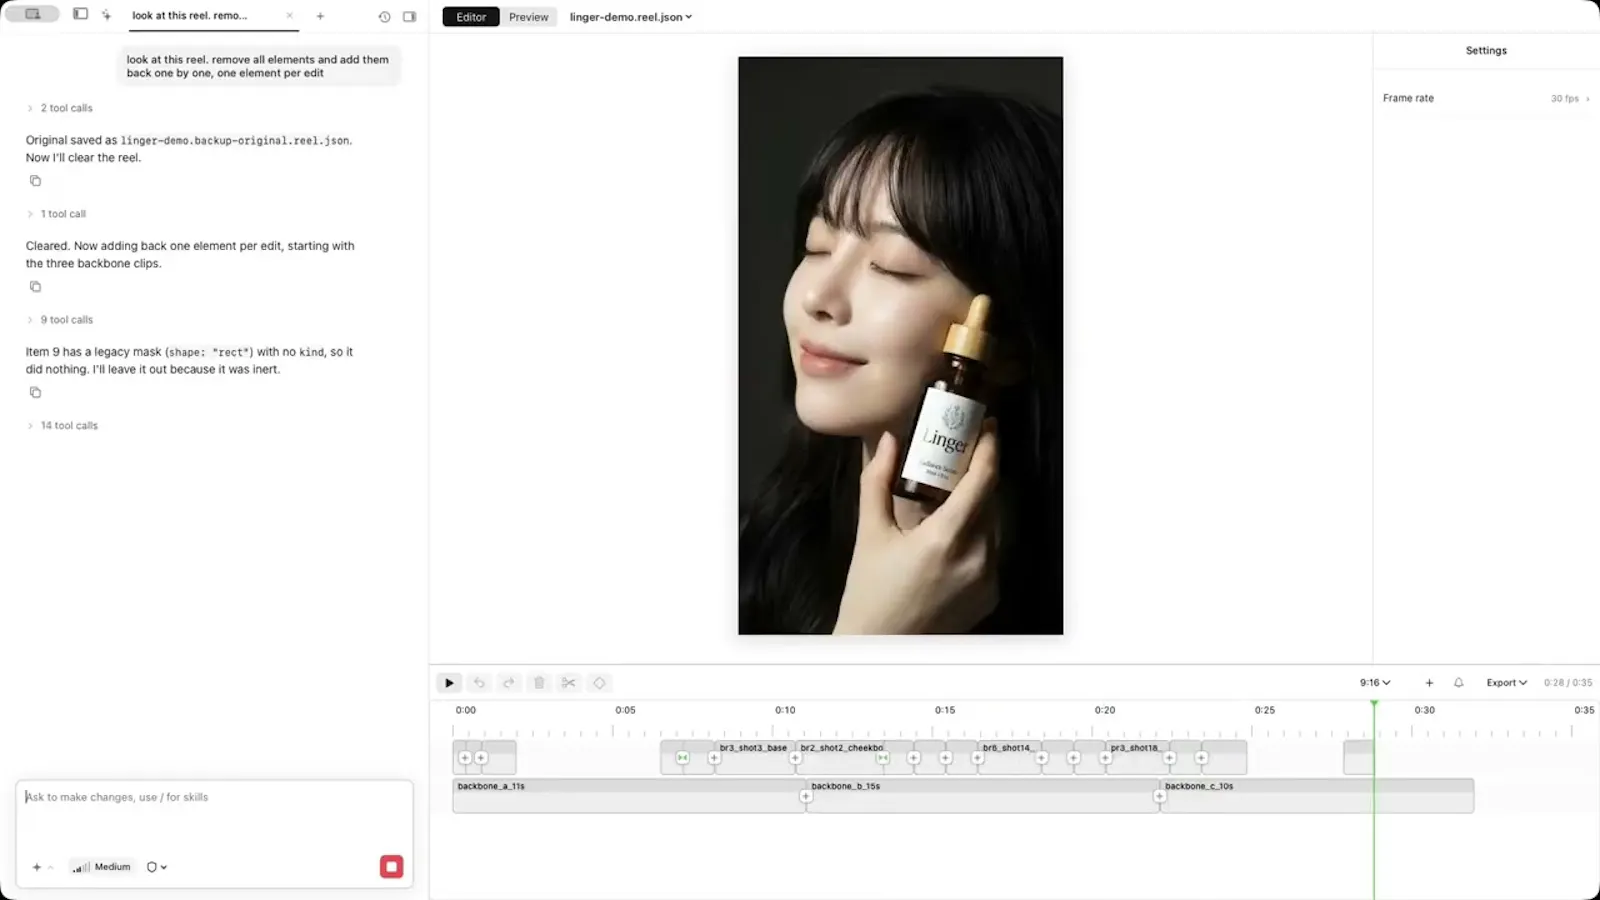Click the plus transition icon before br6_shot14
This screenshot has height=900, width=1600.
(x=978, y=758)
